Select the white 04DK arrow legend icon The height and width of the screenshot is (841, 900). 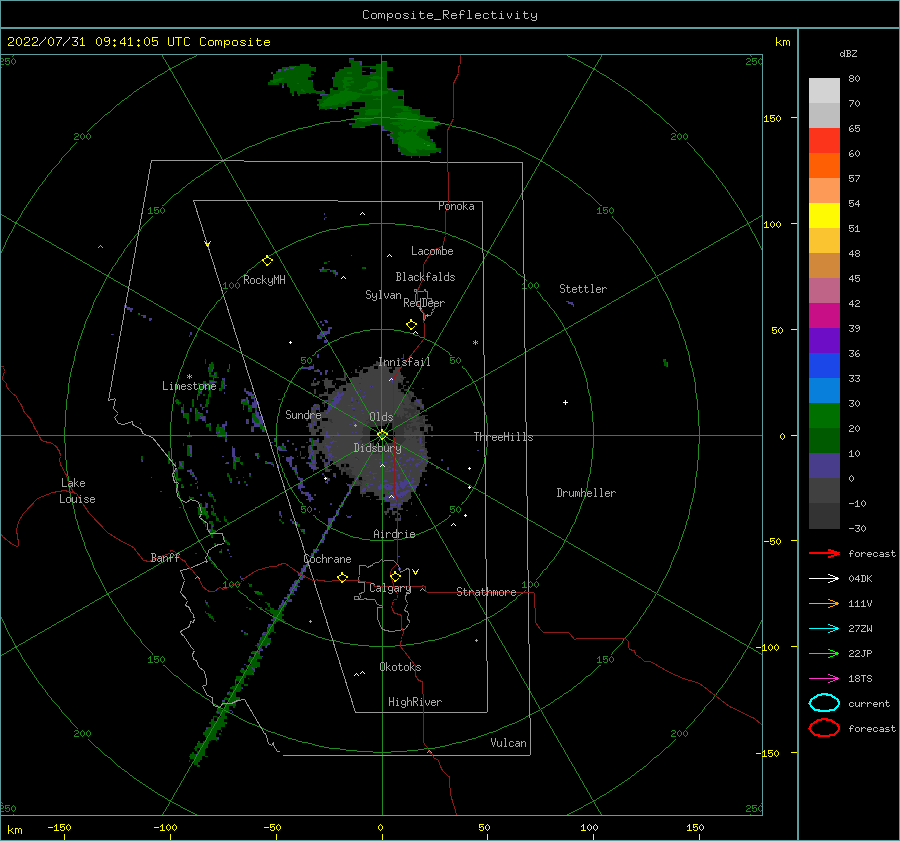pyautogui.click(x=824, y=578)
